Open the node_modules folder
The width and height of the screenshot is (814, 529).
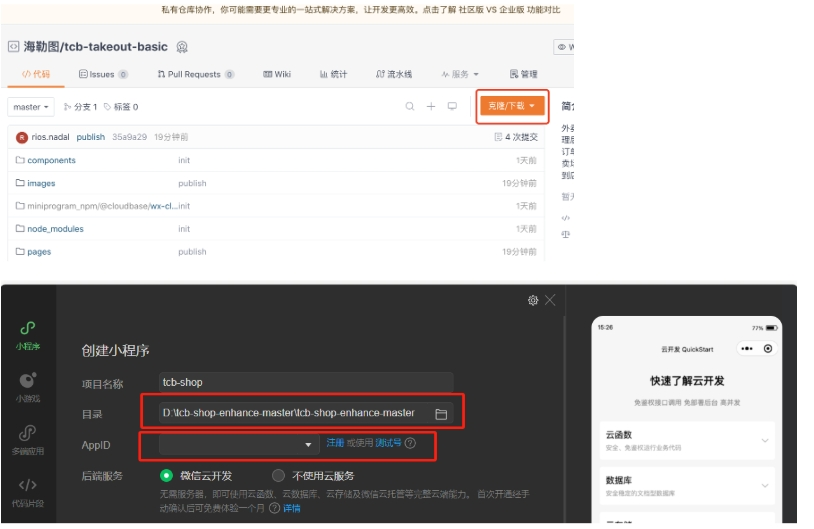55,229
